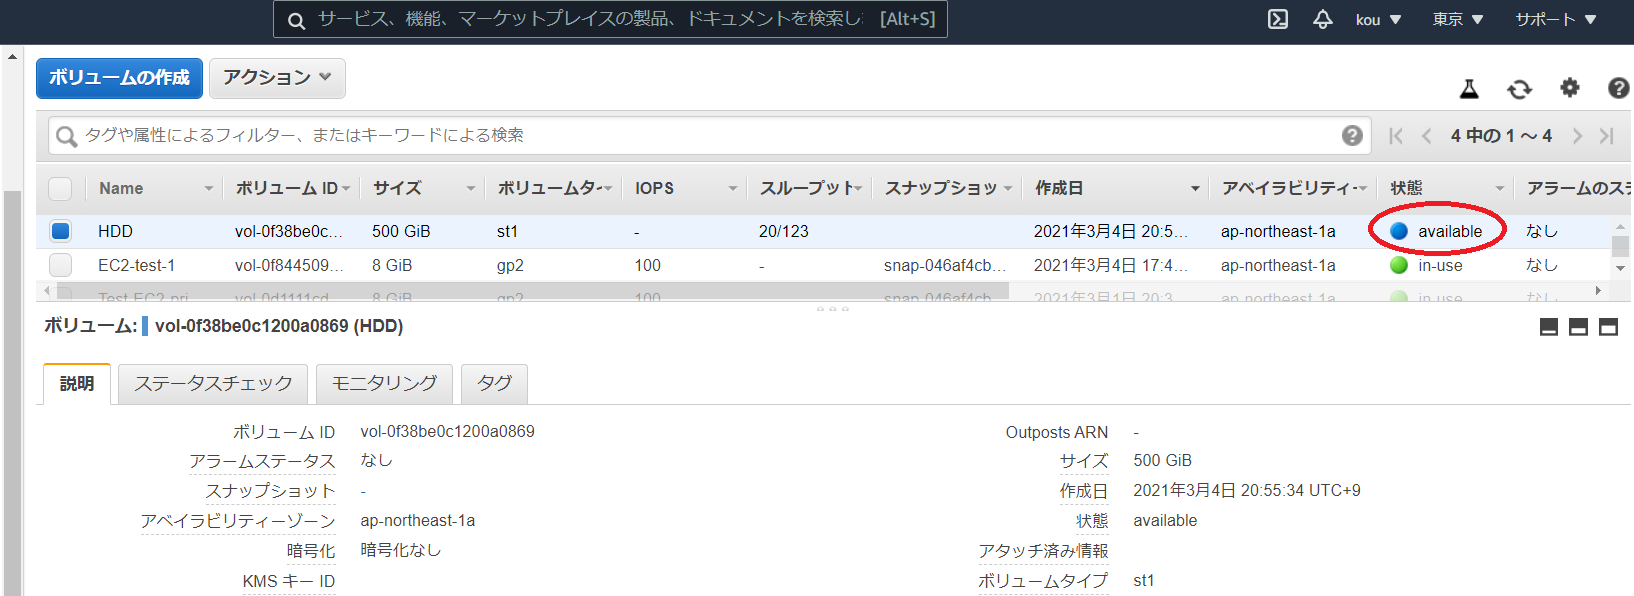Click 20/123 throughput cell

[784, 231]
